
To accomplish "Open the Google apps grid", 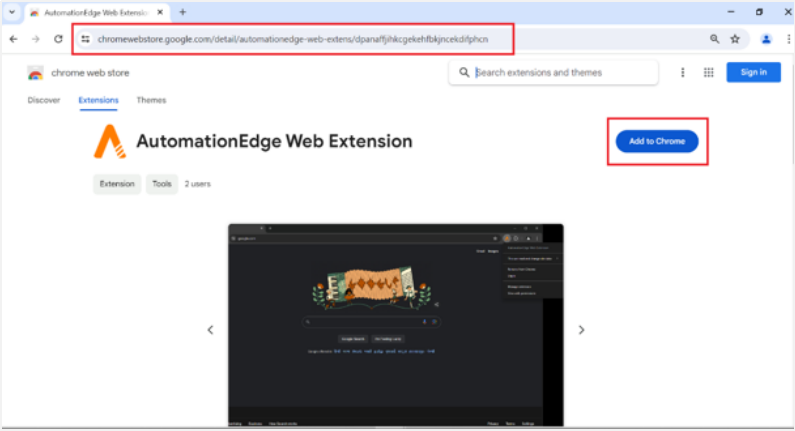I will coord(708,72).
